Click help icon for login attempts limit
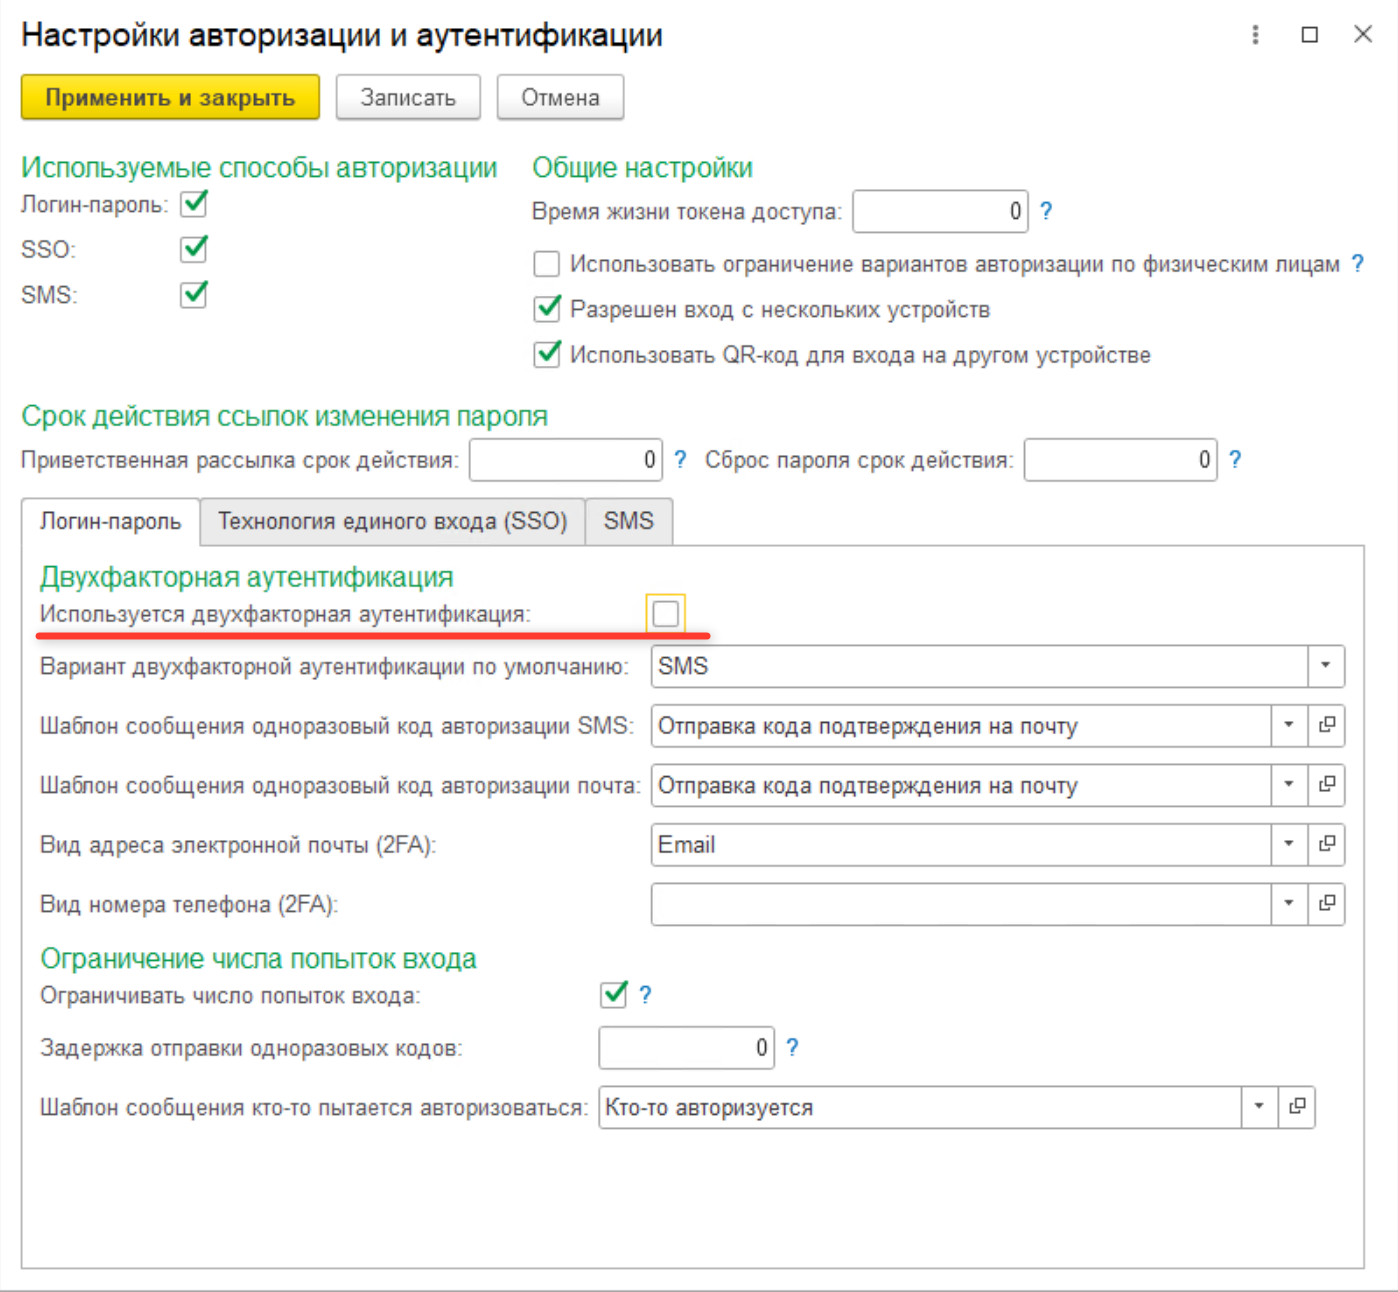1398x1292 pixels. tap(645, 995)
